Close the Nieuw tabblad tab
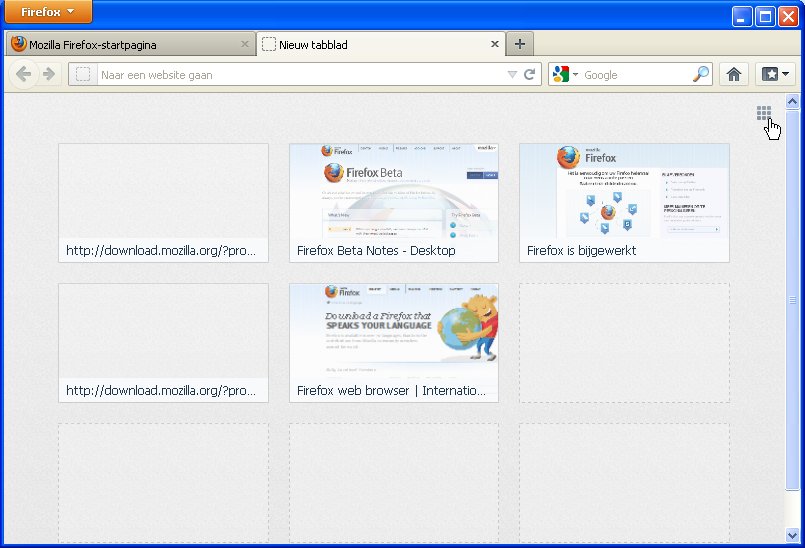This screenshot has width=805, height=548. point(494,44)
